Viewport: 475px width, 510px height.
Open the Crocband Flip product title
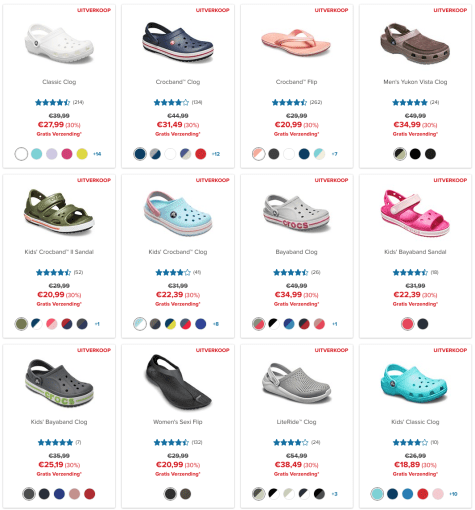[x=296, y=82]
